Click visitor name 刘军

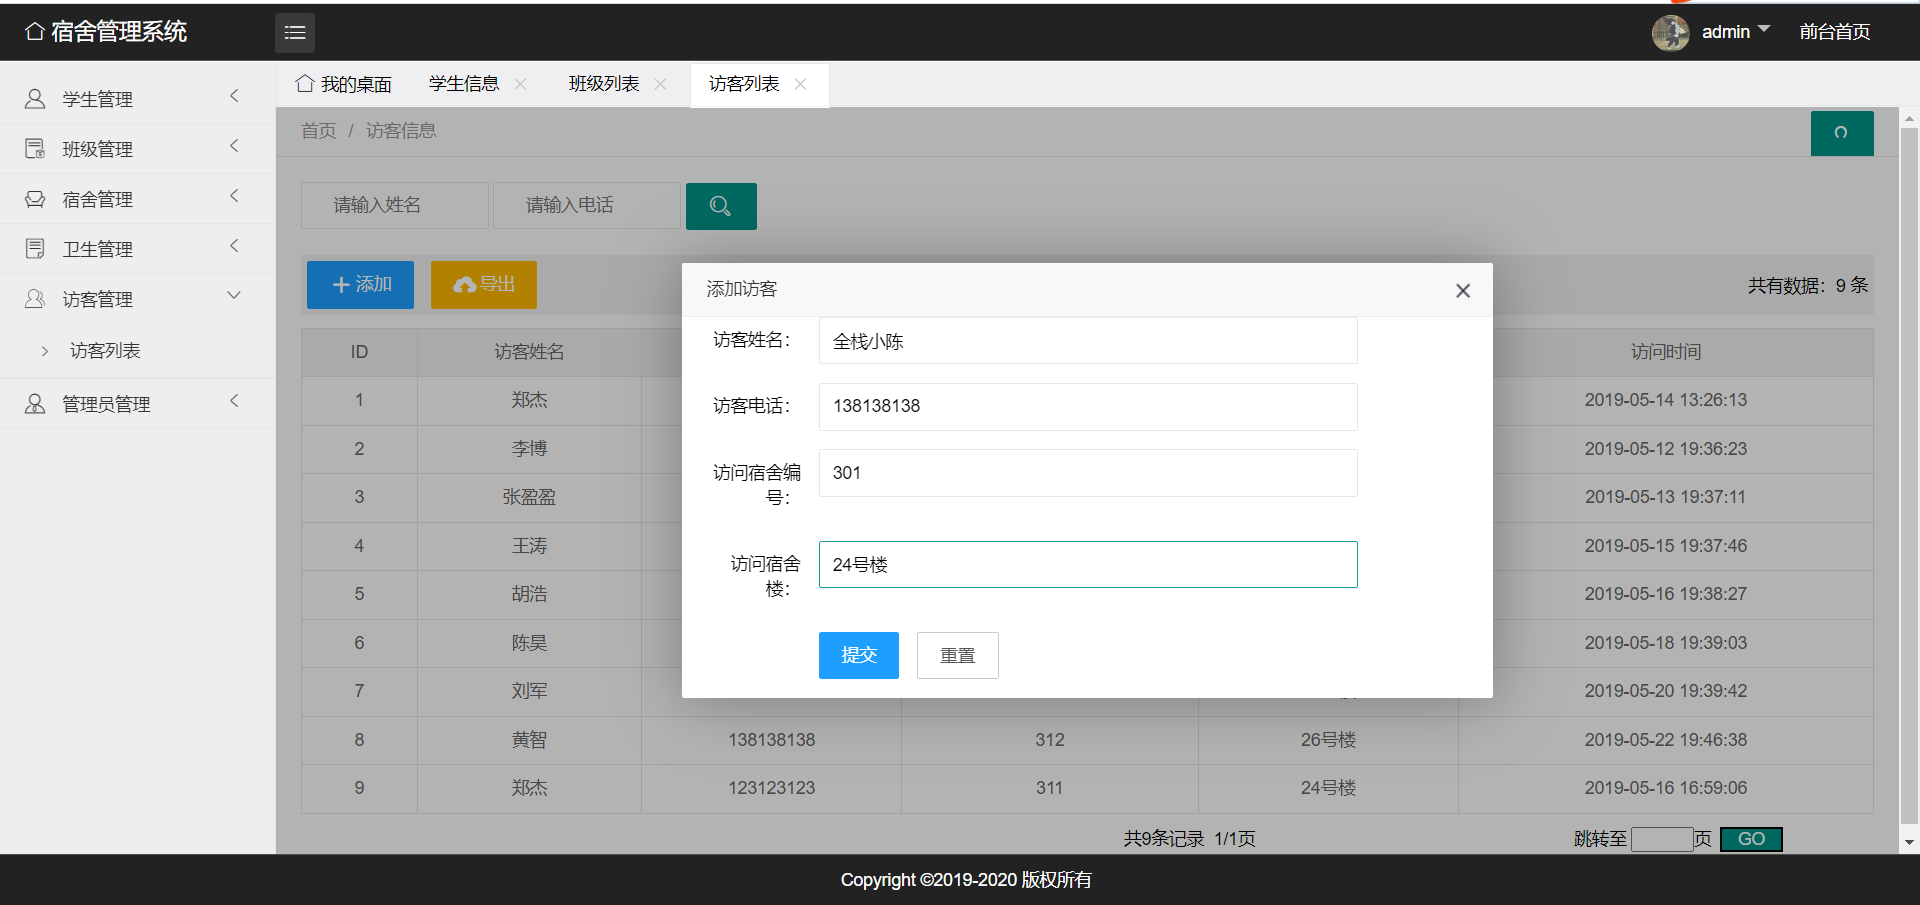tap(529, 691)
